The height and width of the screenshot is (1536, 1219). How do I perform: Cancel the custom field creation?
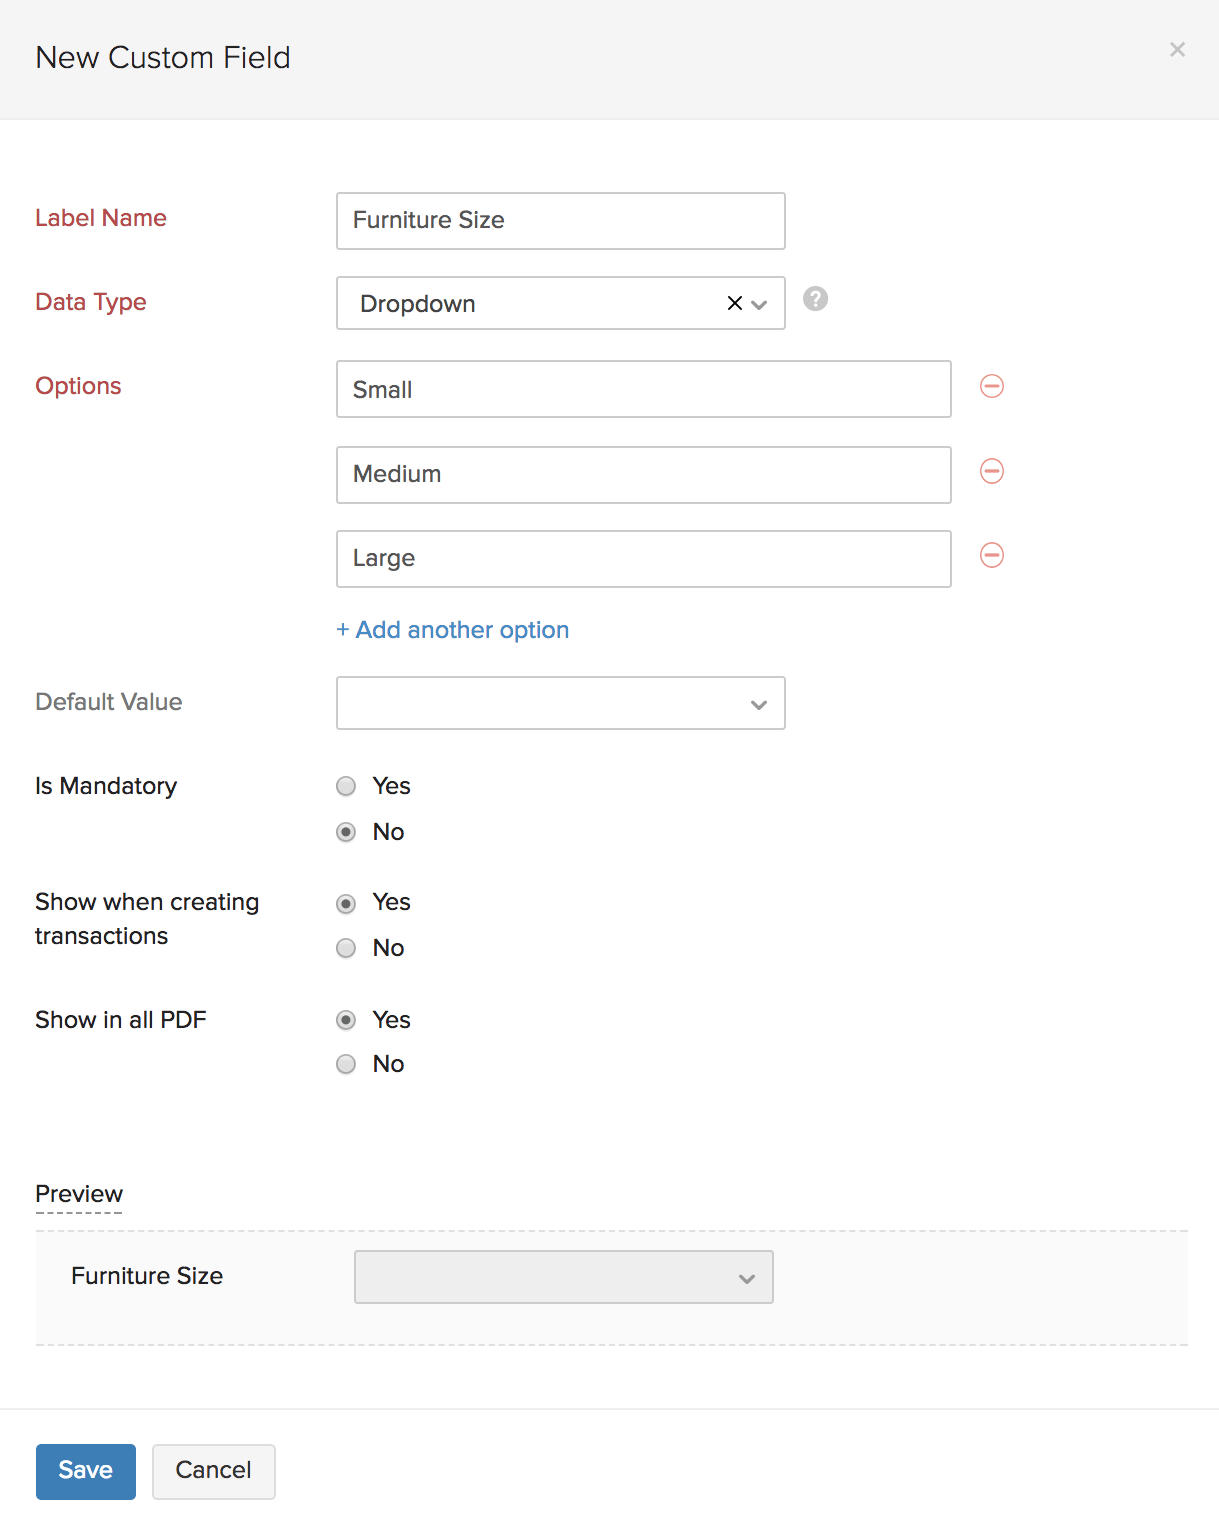[x=213, y=1471]
